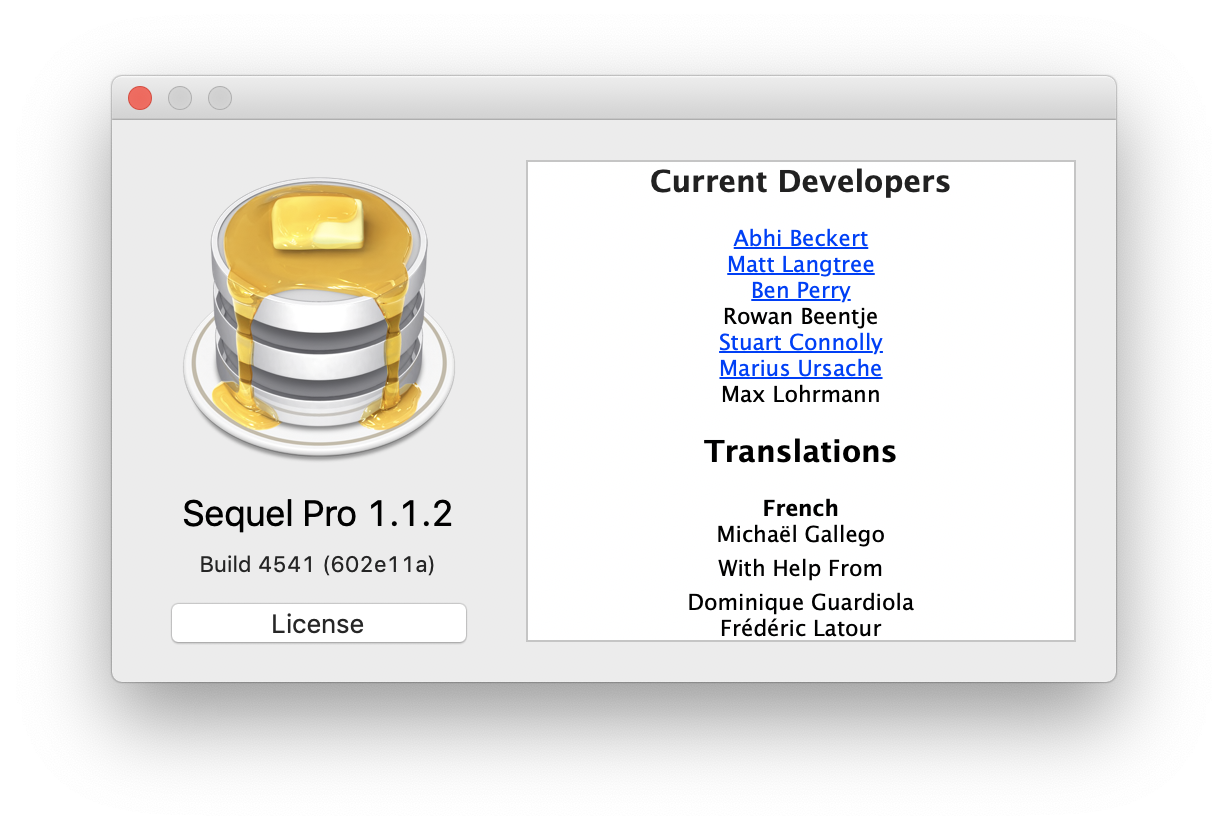This screenshot has width=1228, height=830.
Task: Select the Rowan Beentje credit entry
Action: (800, 316)
